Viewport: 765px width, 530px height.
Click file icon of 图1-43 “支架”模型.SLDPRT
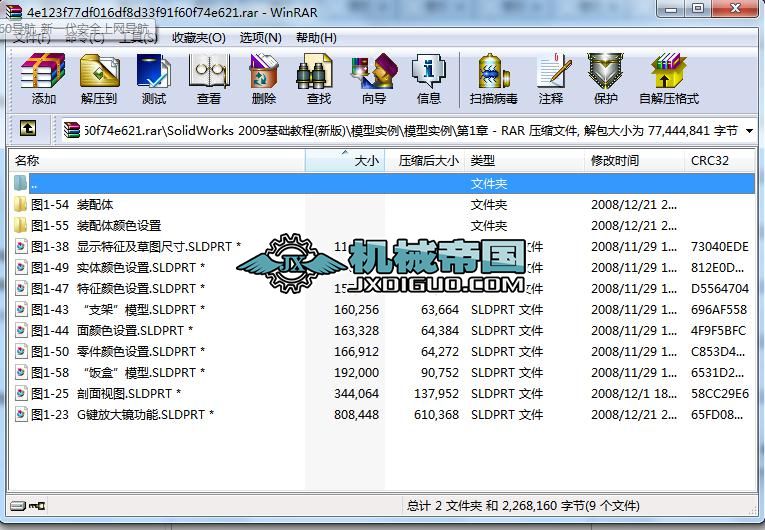coord(21,309)
